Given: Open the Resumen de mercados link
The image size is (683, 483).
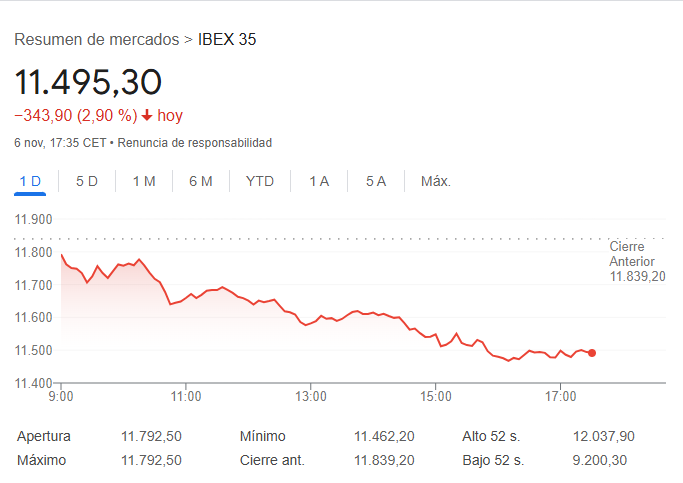Looking at the screenshot, I should (96, 40).
